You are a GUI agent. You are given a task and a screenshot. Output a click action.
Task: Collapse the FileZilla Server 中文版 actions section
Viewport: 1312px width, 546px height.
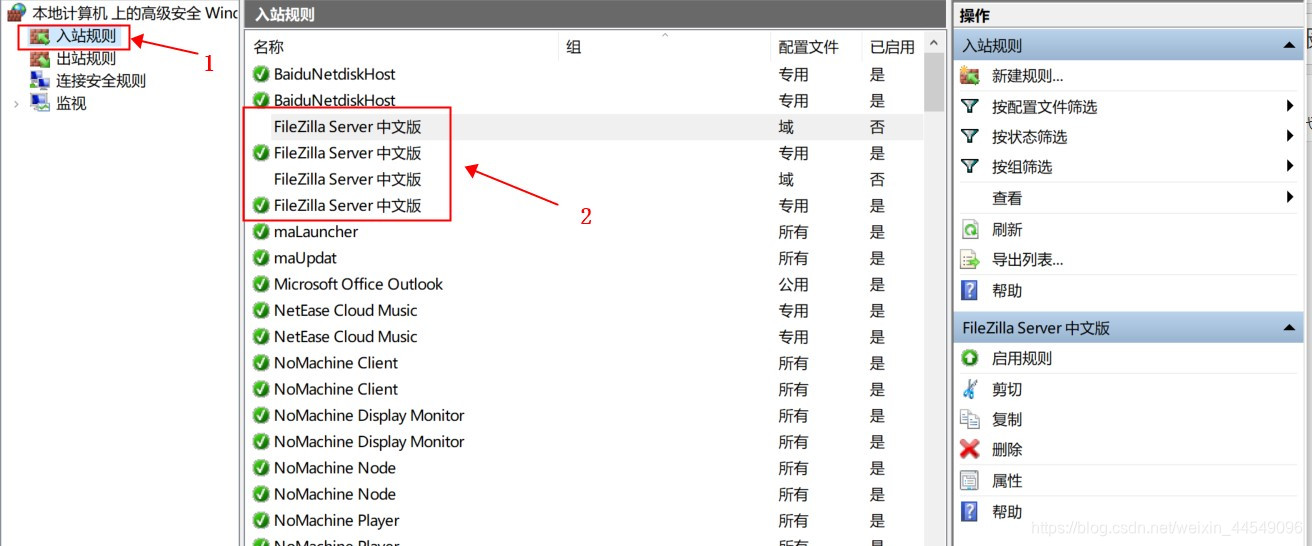[1290, 328]
